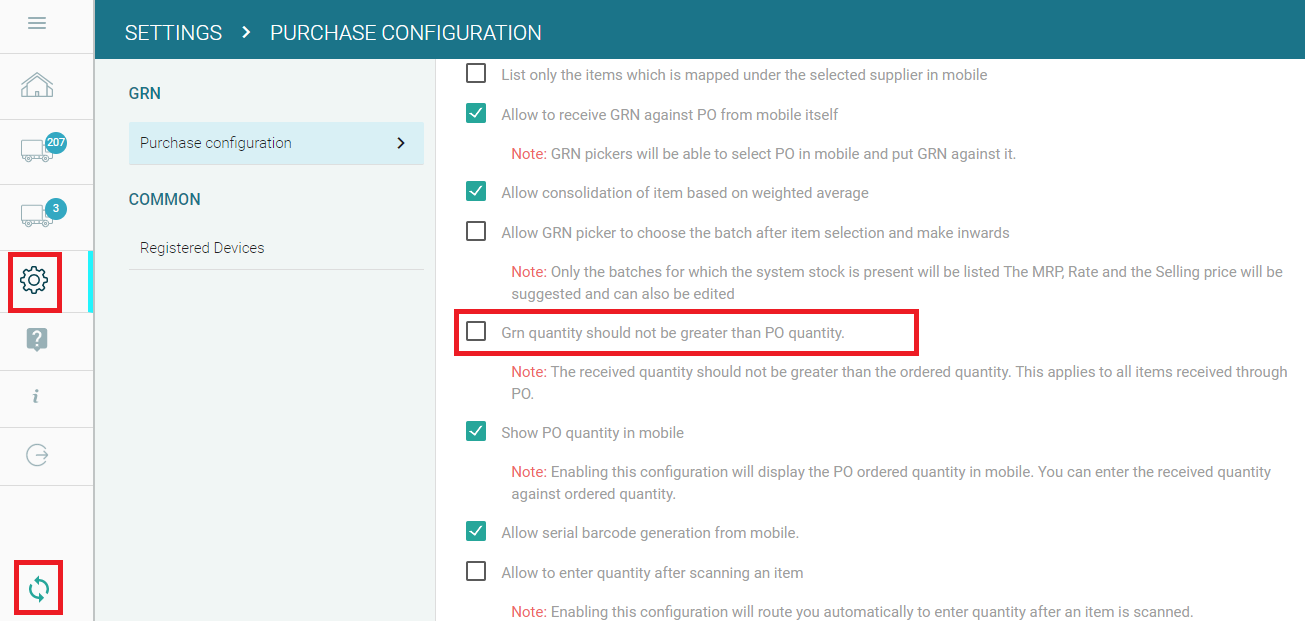The height and width of the screenshot is (621, 1305).
Task: Open Registered Devices menu item
Action: tap(202, 248)
